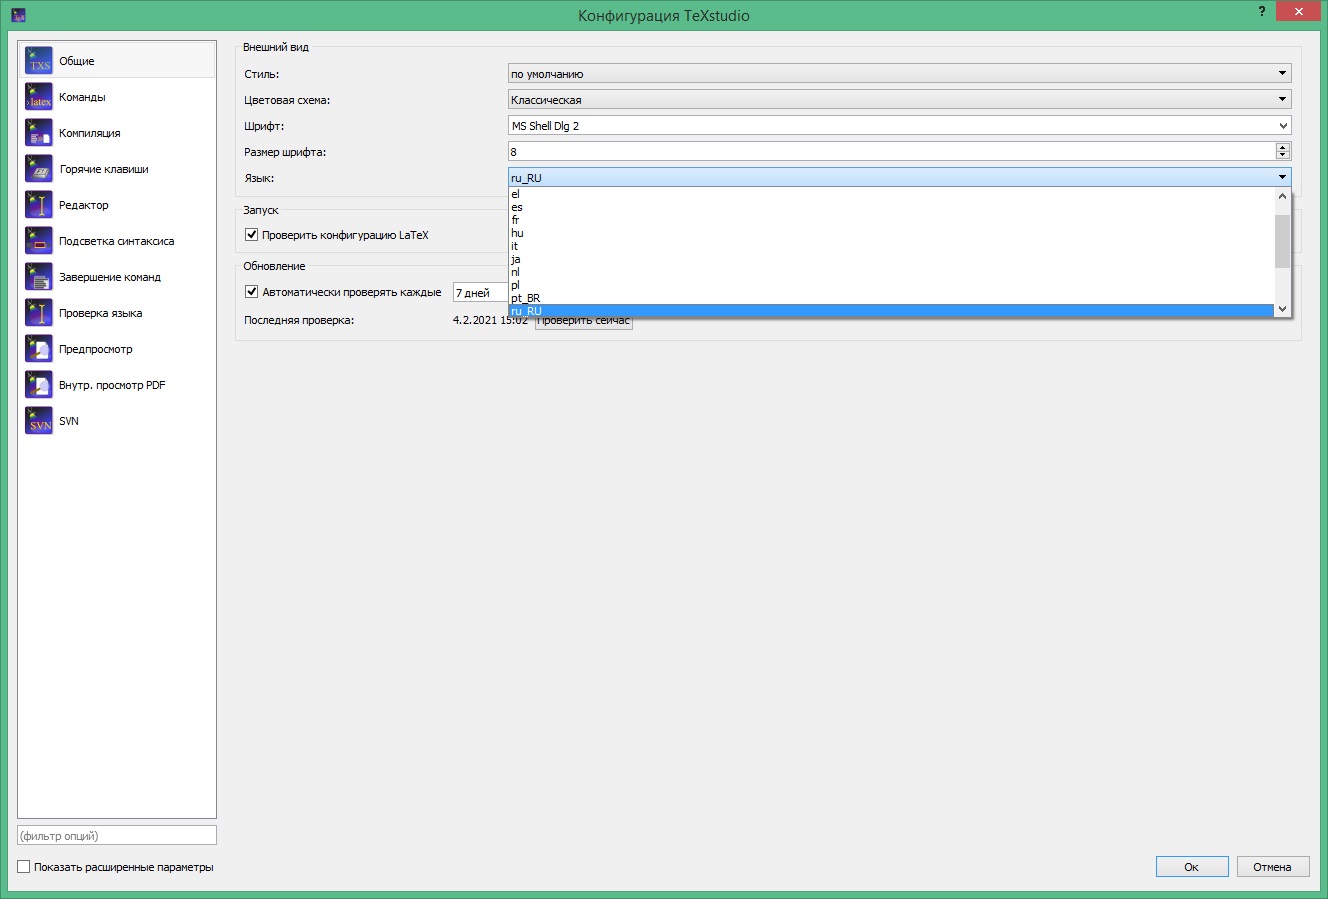Select the Внутр. просмотр PDF icon
The height and width of the screenshot is (899, 1328).
point(39,385)
